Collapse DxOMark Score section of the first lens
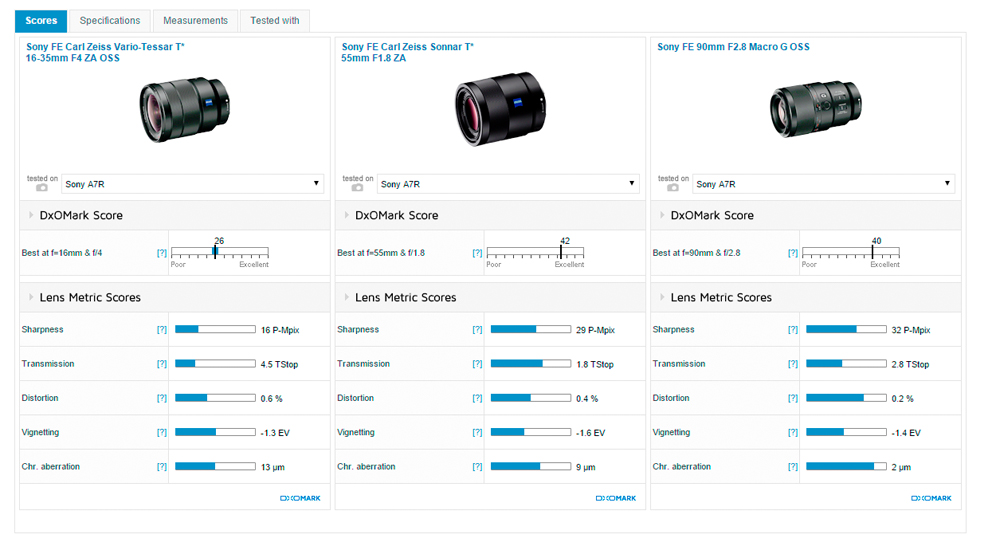 tap(31, 216)
